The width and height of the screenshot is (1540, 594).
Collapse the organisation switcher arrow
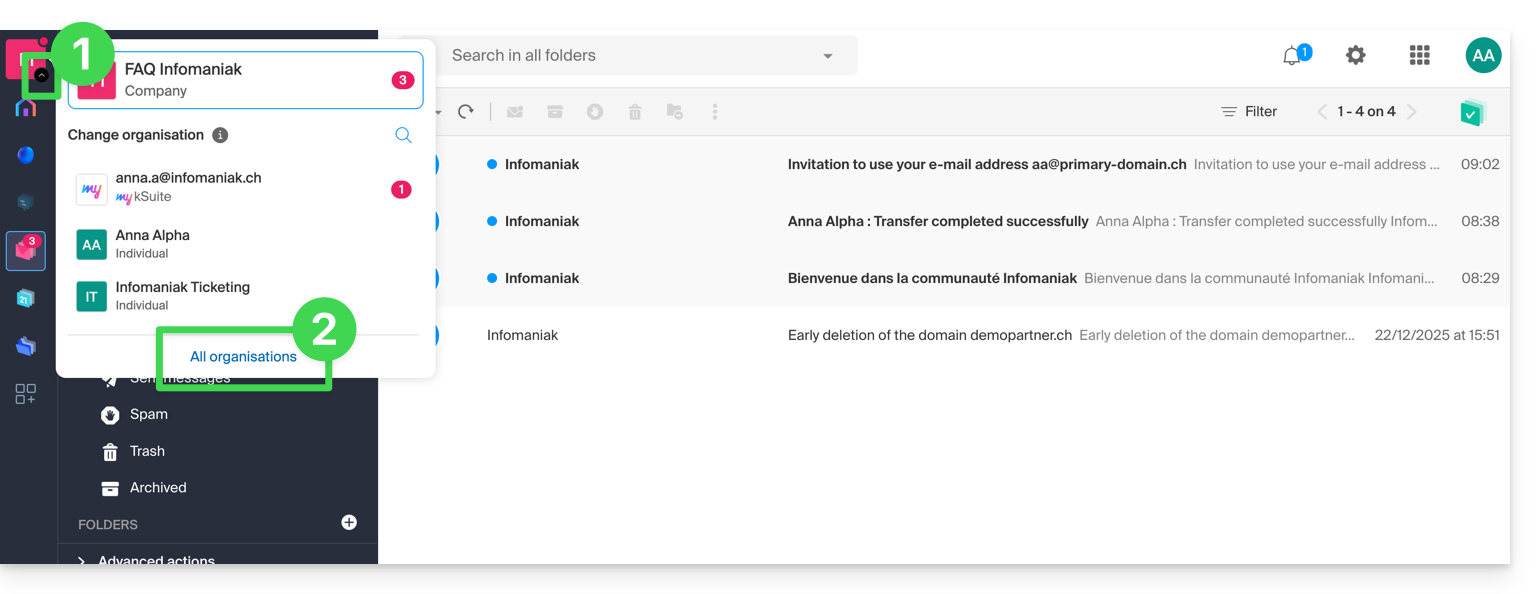click(41, 75)
